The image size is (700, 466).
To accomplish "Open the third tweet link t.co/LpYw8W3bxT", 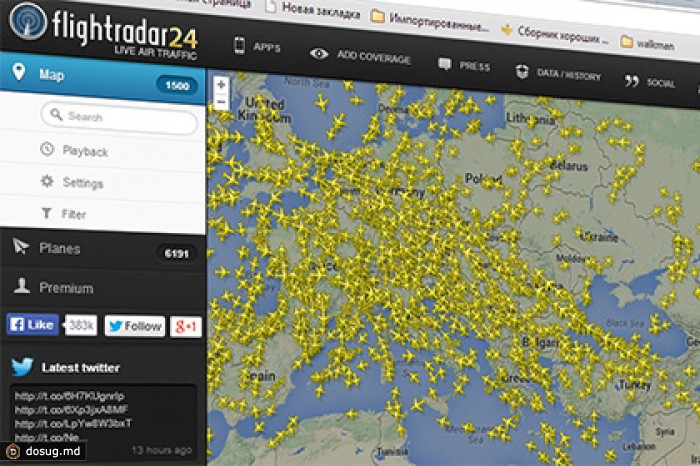I will 73,423.
